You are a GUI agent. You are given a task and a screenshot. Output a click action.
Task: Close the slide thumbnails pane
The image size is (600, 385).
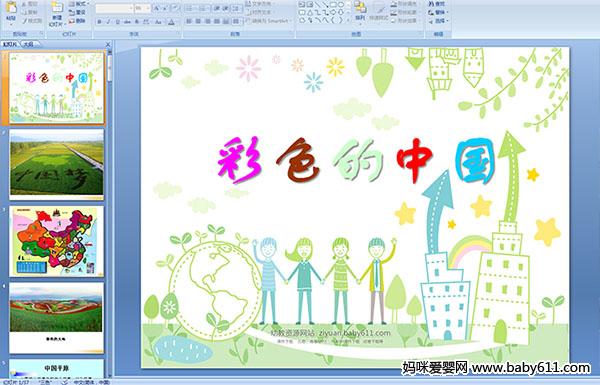pyautogui.click(x=108, y=44)
